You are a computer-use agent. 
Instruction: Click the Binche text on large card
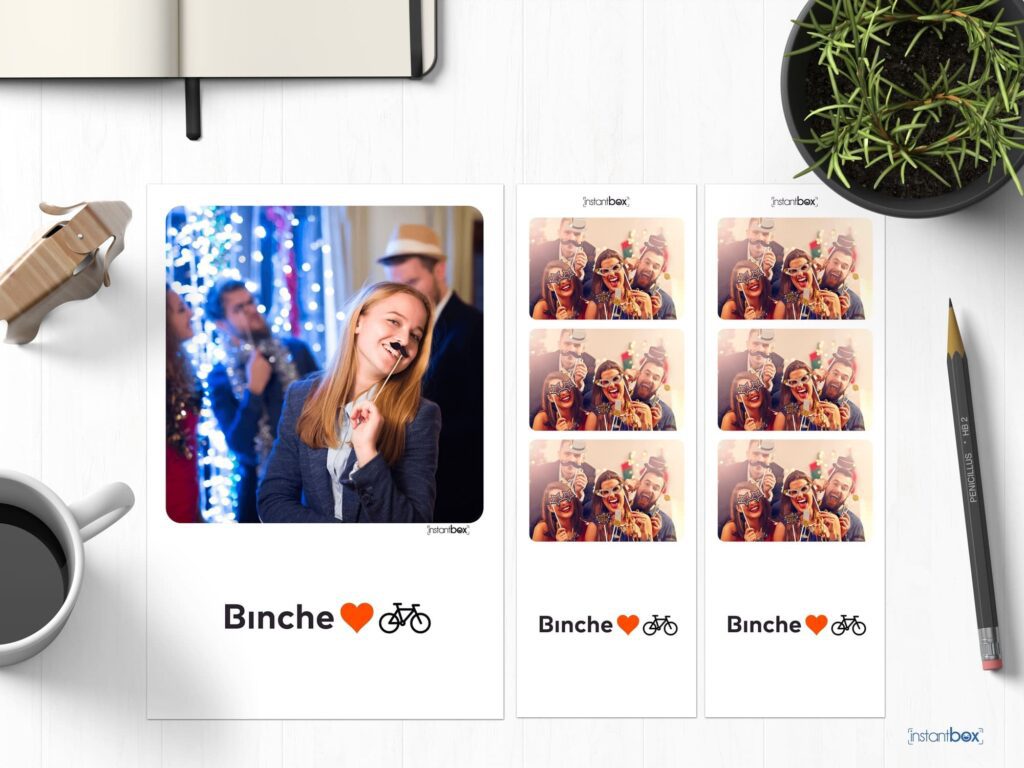point(279,617)
